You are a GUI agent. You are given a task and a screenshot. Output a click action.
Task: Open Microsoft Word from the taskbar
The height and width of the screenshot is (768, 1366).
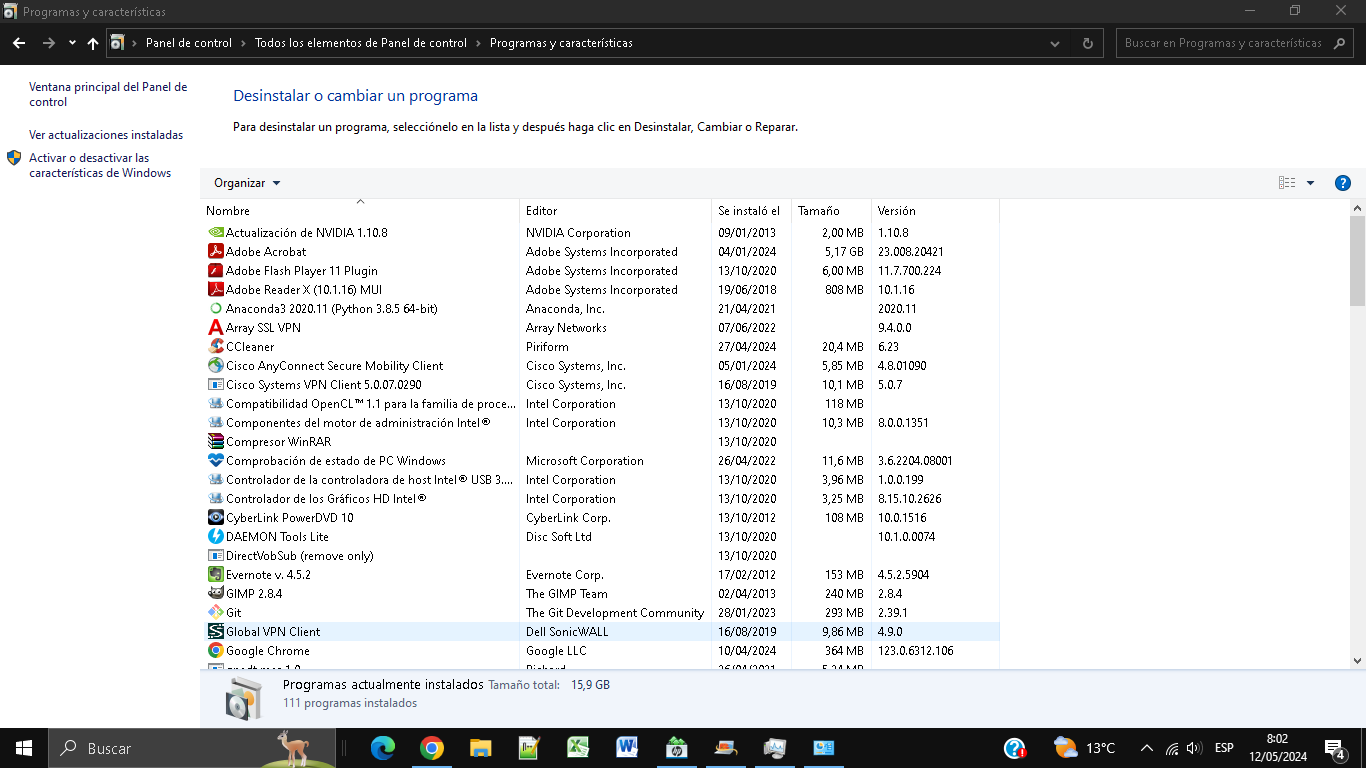pyautogui.click(x=628, y=748)
